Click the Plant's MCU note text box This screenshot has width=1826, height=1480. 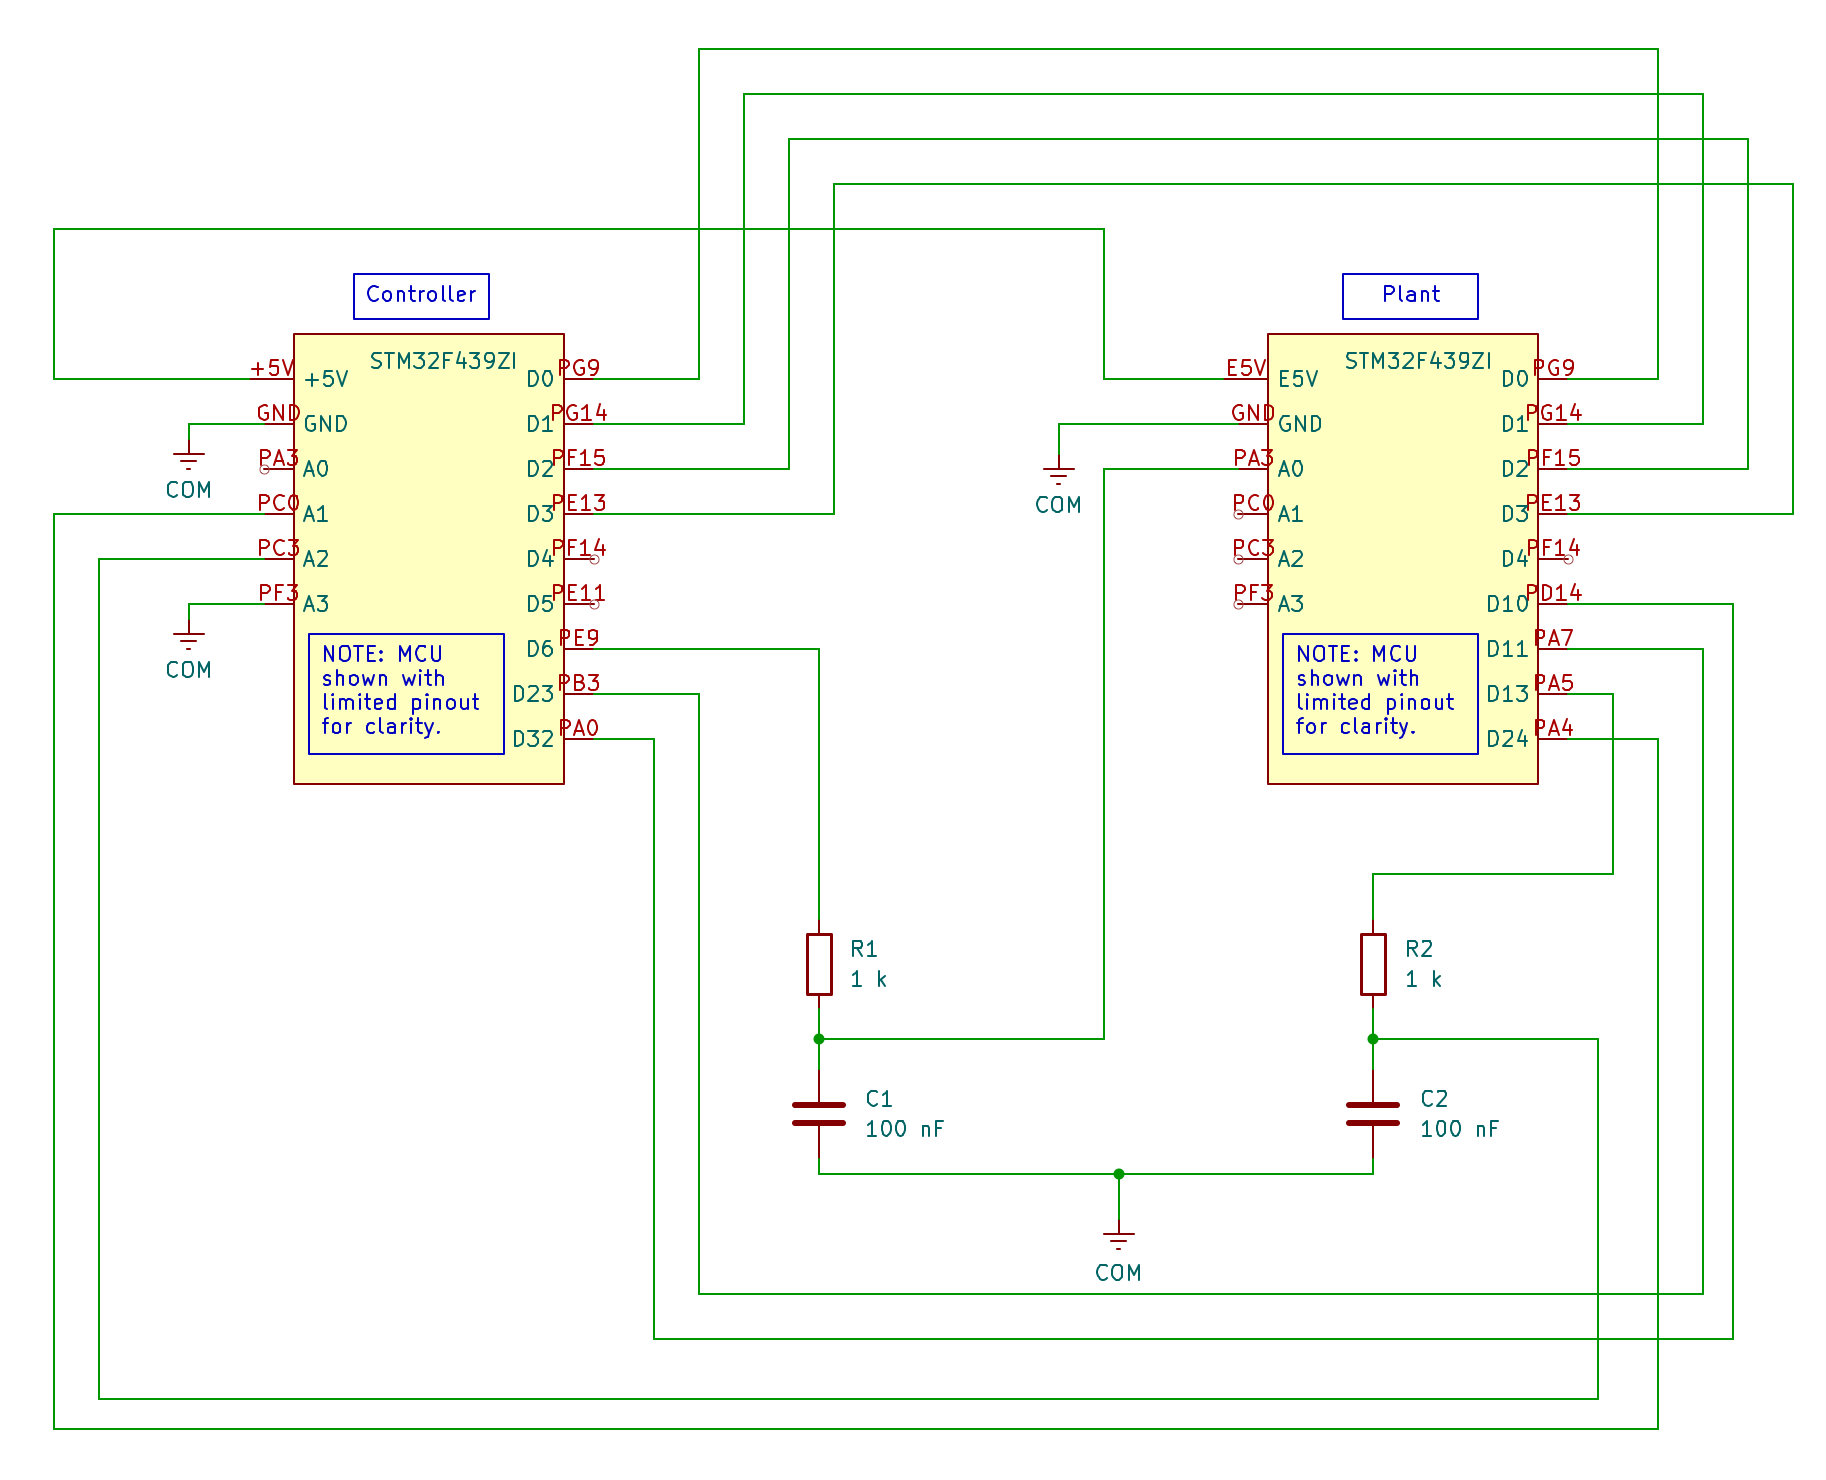1380,693
